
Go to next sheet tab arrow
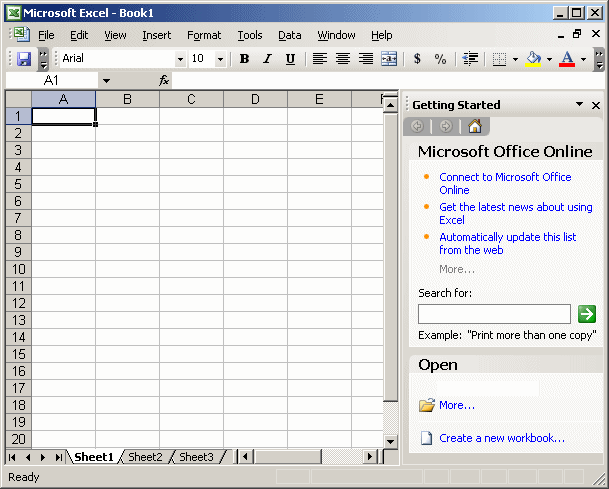43,457
